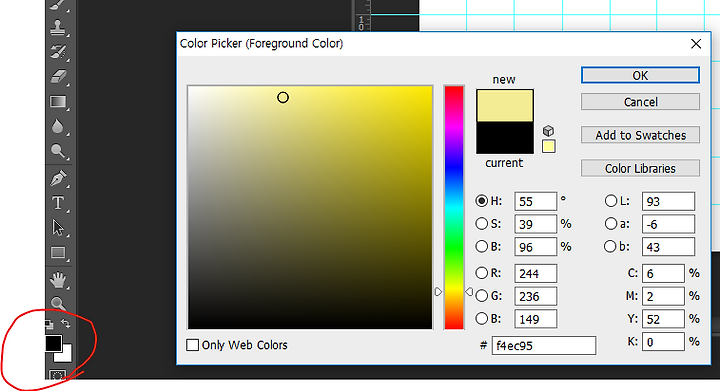
Task: Click the K black percentage field
Action: (x=663, y=342)
